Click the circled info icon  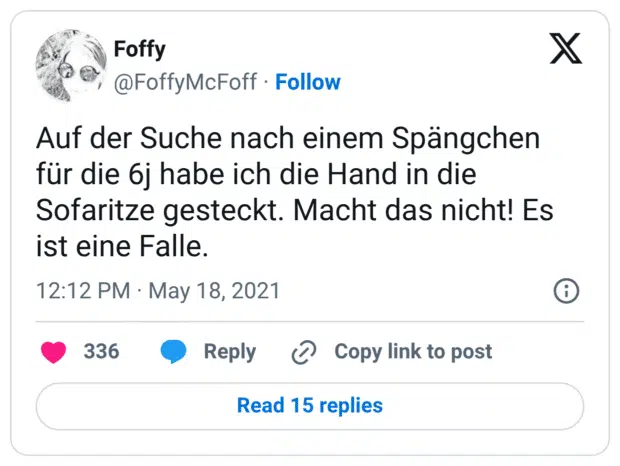[566, 292]
